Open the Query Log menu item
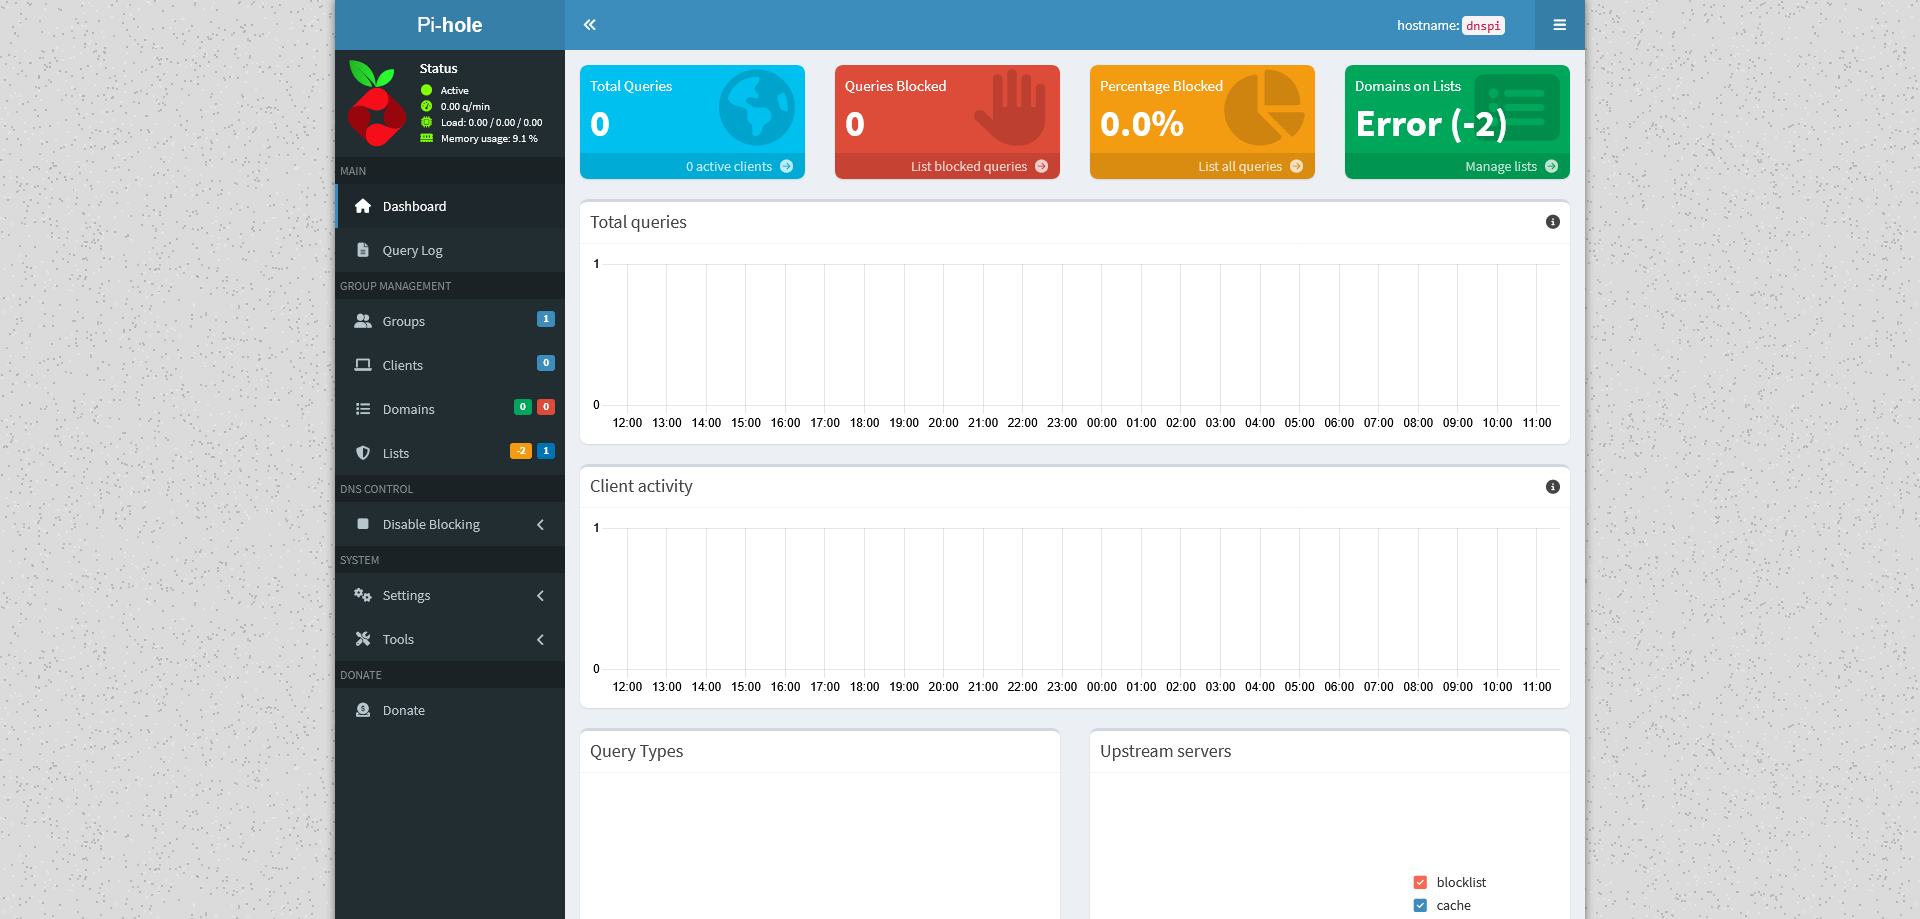The image size is (1920, 919). [450, 250]
